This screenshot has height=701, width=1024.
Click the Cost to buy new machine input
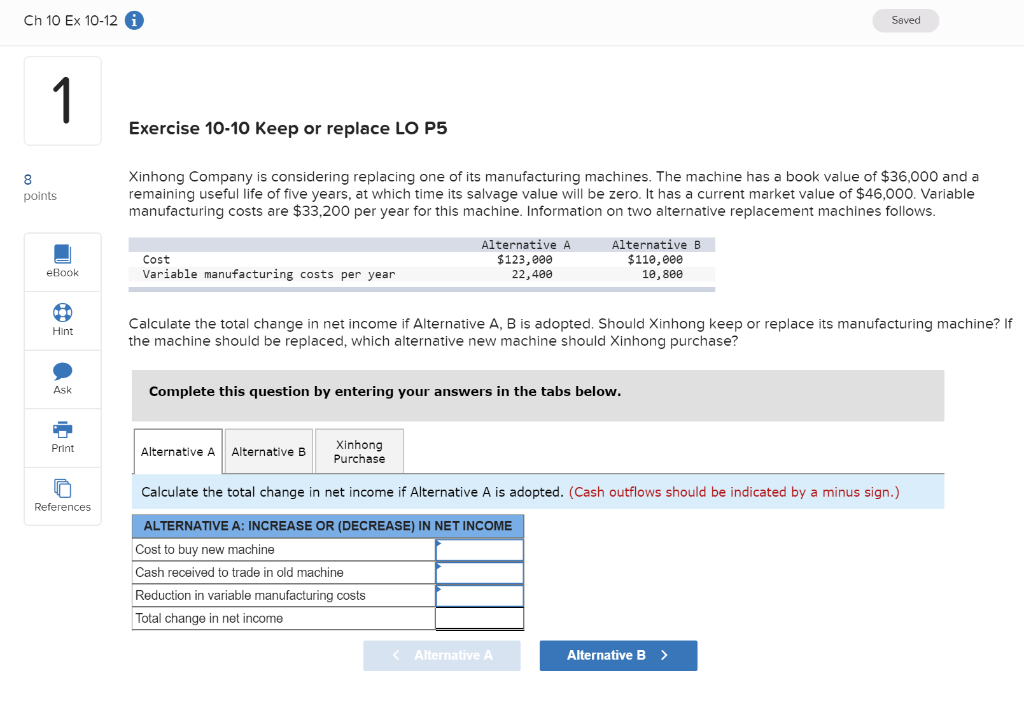(479, 549)
